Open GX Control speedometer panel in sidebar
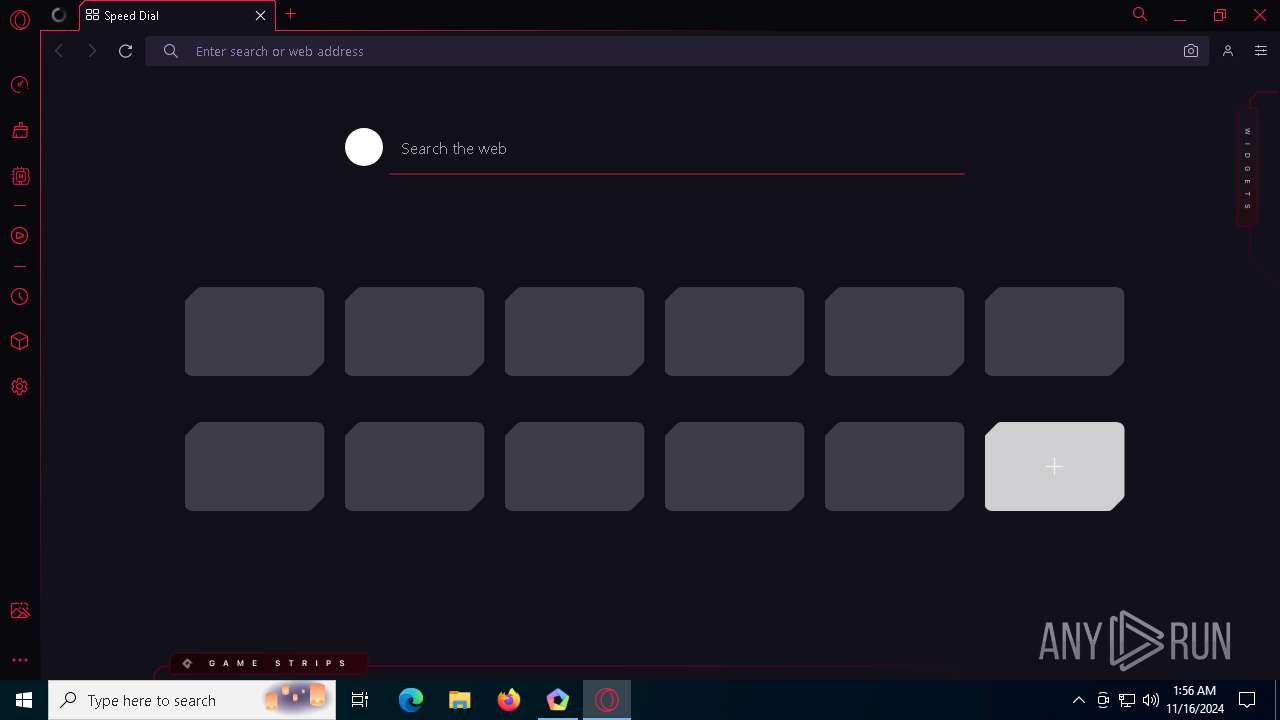 point(19,85)
